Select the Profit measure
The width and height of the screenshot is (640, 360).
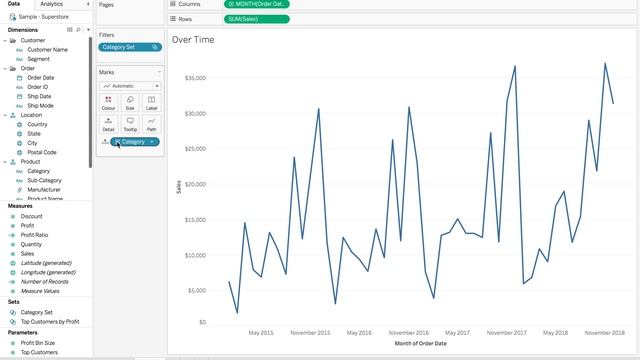click(x=27, y=226)
